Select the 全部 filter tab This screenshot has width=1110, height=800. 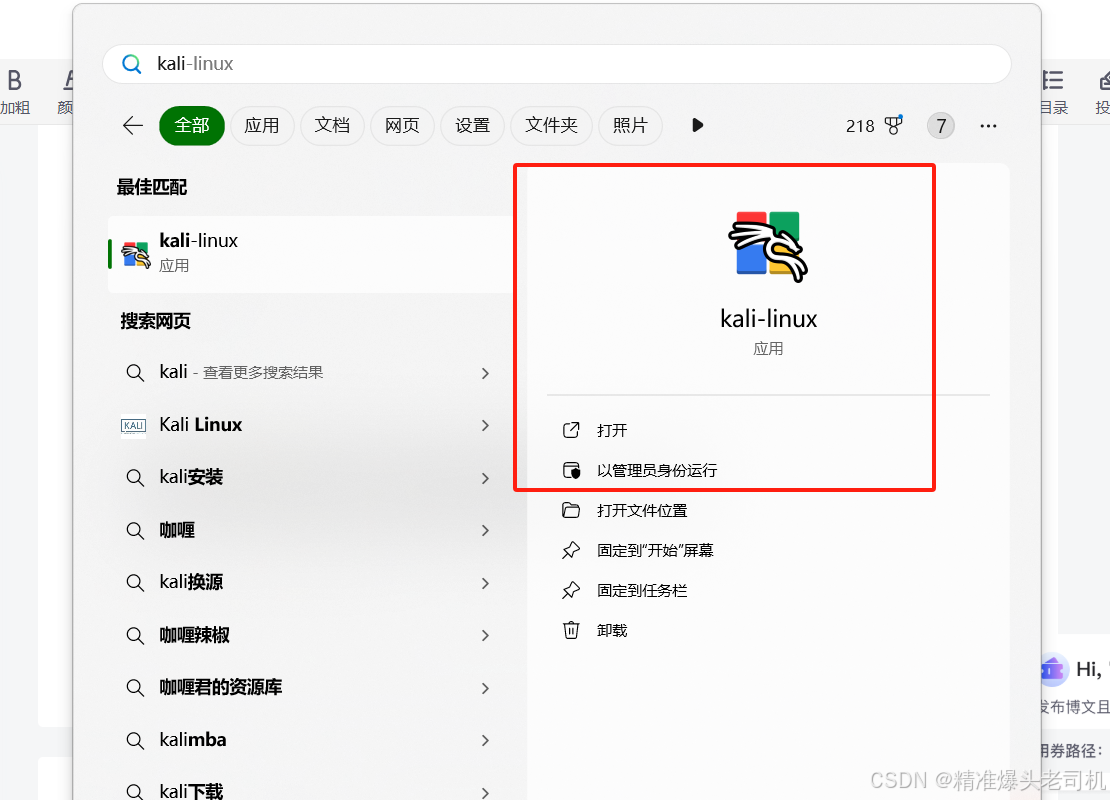(x=192, y=126)
